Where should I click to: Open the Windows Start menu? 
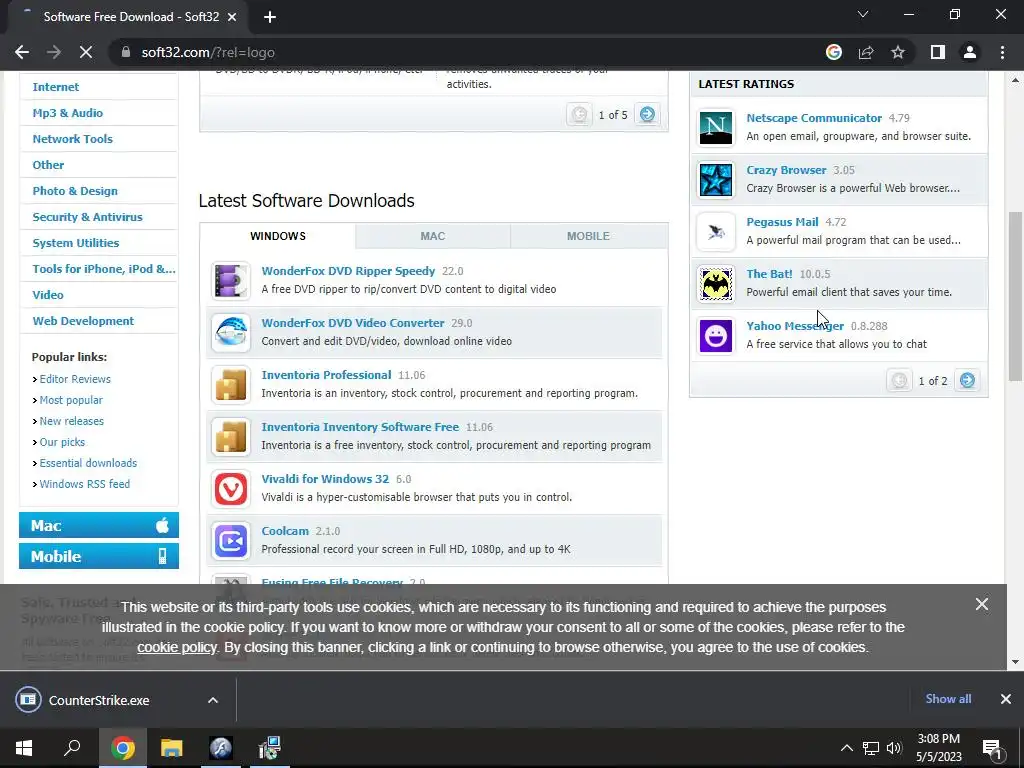[x=24, y=748]
